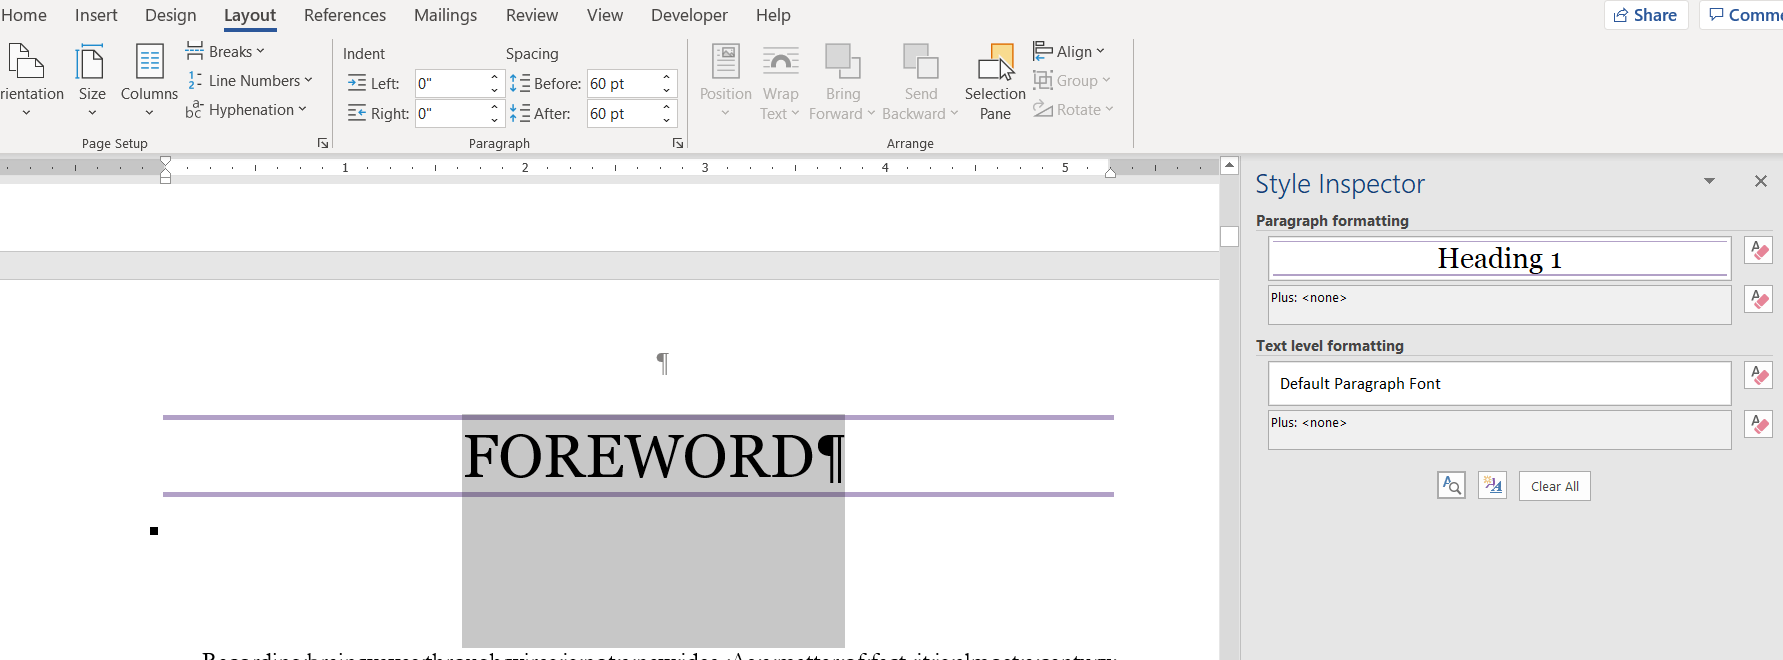
Task: Clear paragraph formatting eraser icon
Action: pos(1758,299)
